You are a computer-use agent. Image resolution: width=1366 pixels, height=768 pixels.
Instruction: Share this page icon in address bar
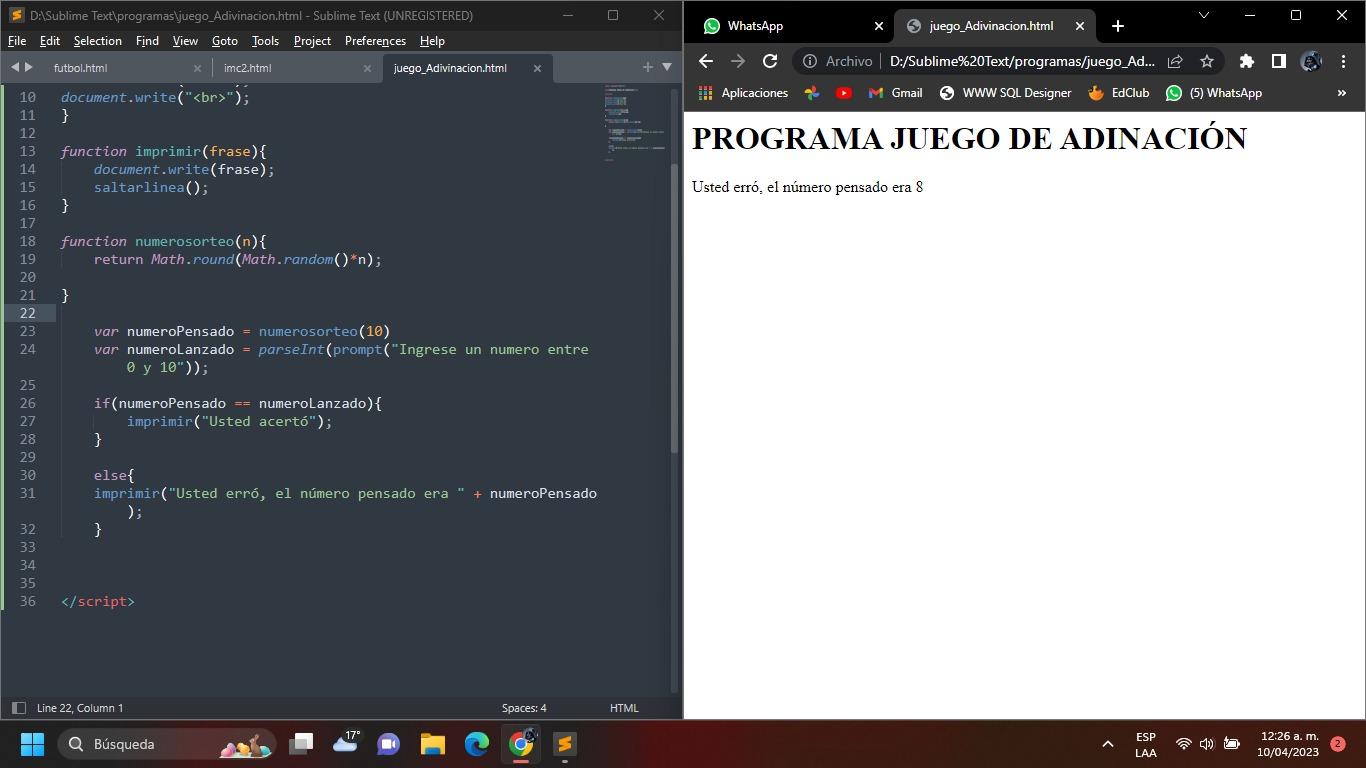click(1176, 61)
